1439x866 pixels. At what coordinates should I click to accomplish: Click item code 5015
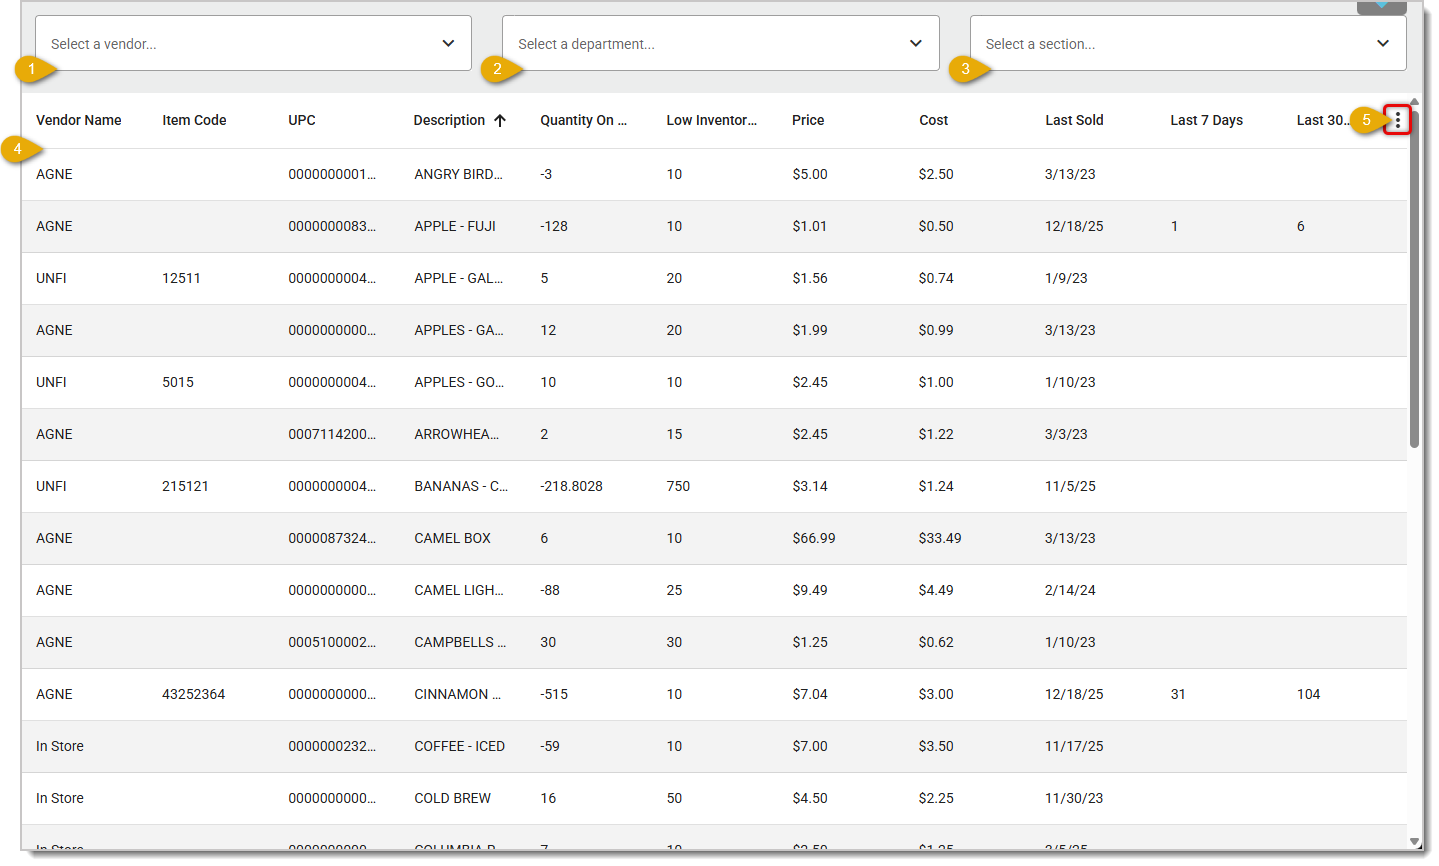tap(178, 382)
